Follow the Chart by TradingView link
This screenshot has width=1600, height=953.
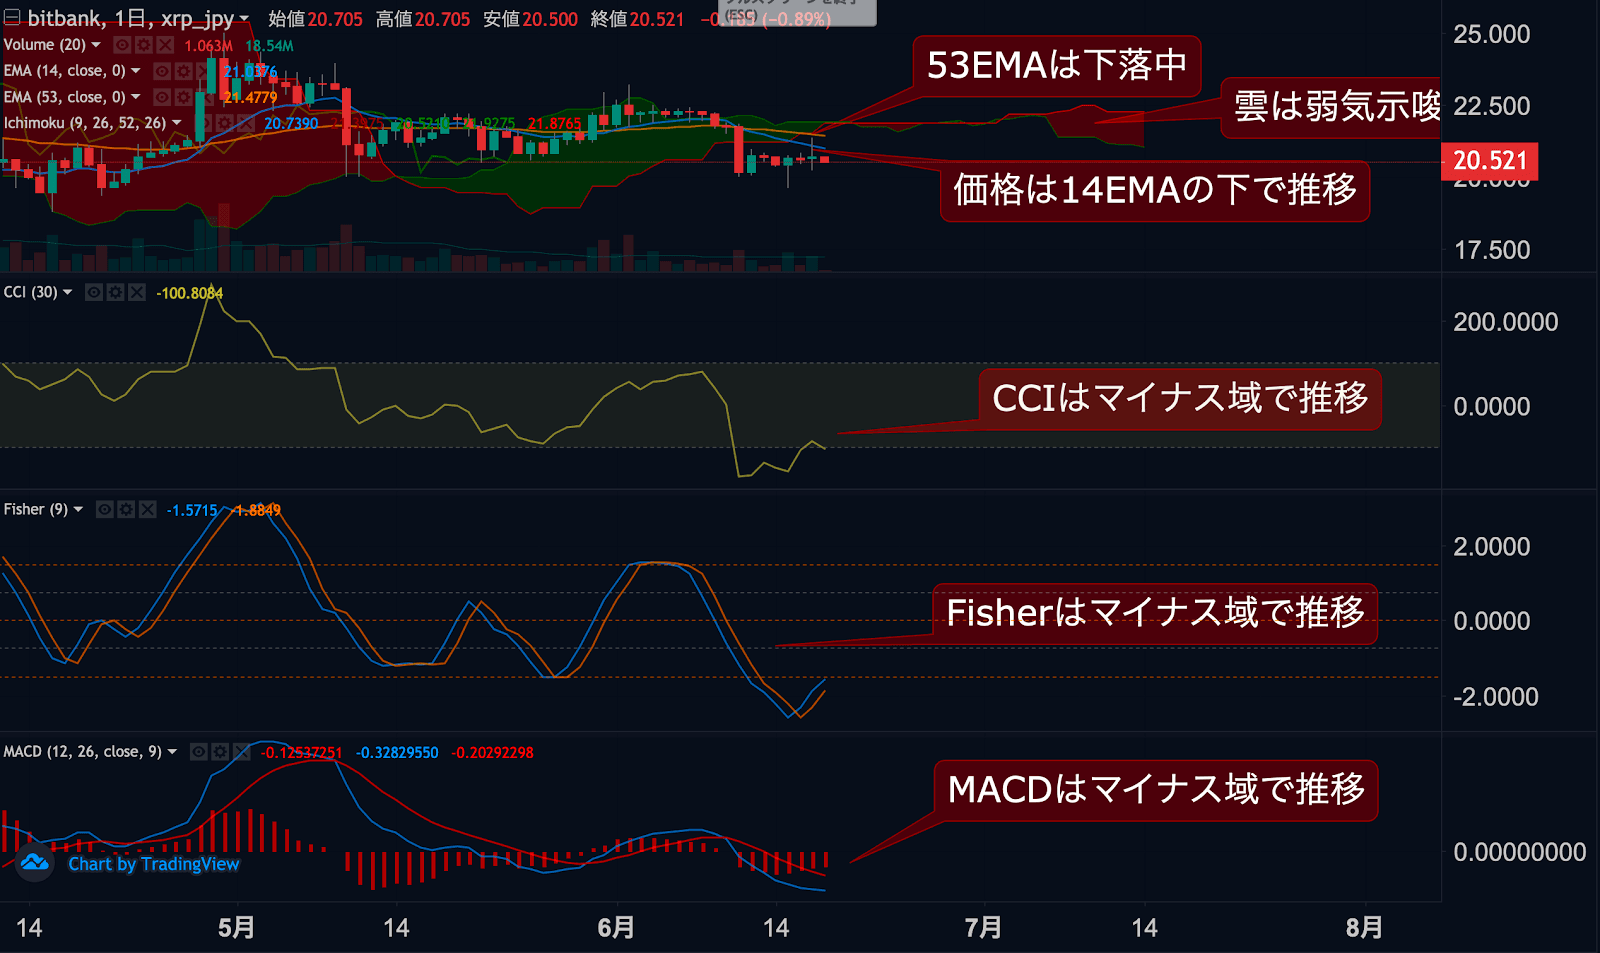click(154, 864)
